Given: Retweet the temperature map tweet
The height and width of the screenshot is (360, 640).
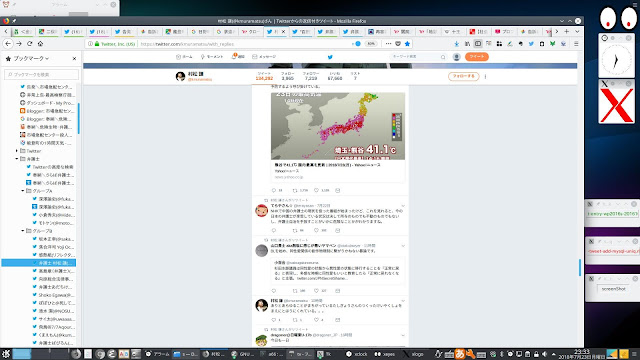Looking at the screenshot, I should [295, 190].
